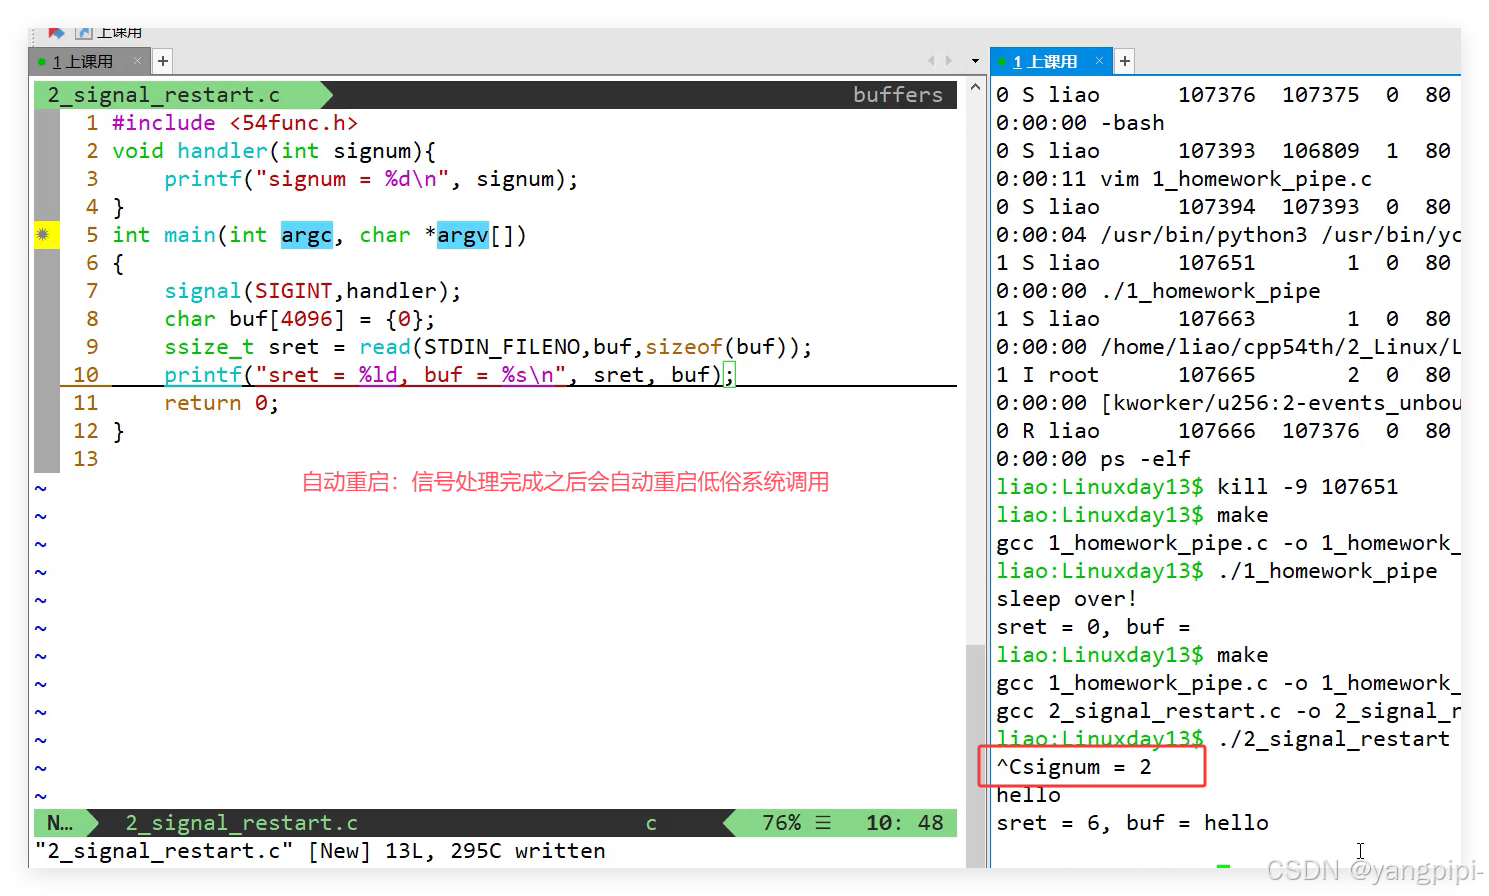Click the './1_homework_pipe' command line

point(1327,571)
